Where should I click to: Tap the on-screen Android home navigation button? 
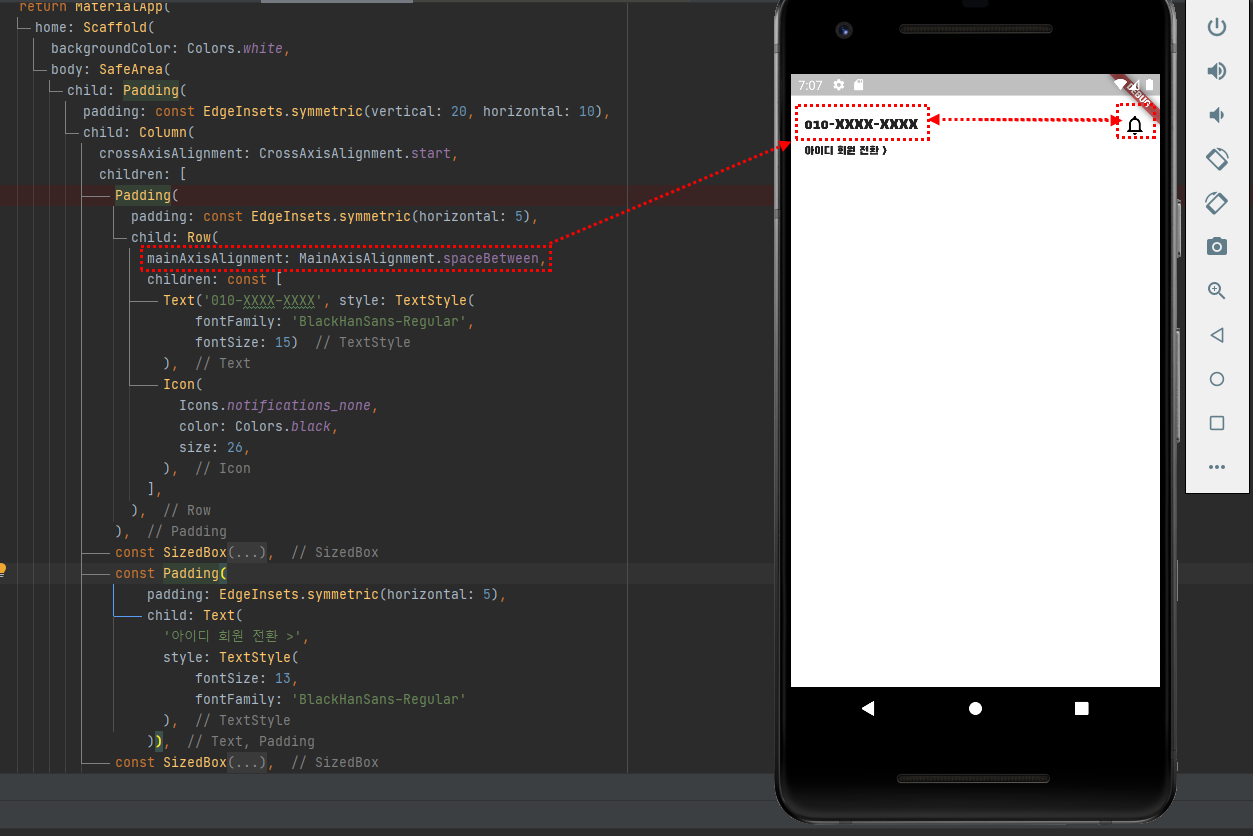975,708
